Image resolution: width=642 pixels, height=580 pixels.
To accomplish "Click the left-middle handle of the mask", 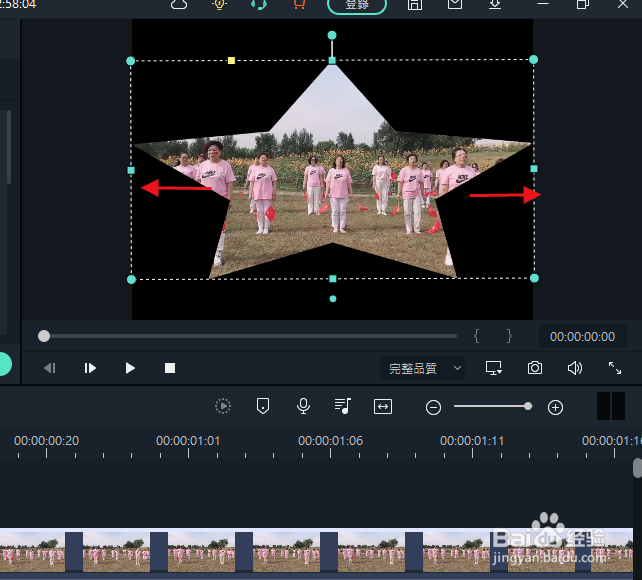I will [131, 170].
